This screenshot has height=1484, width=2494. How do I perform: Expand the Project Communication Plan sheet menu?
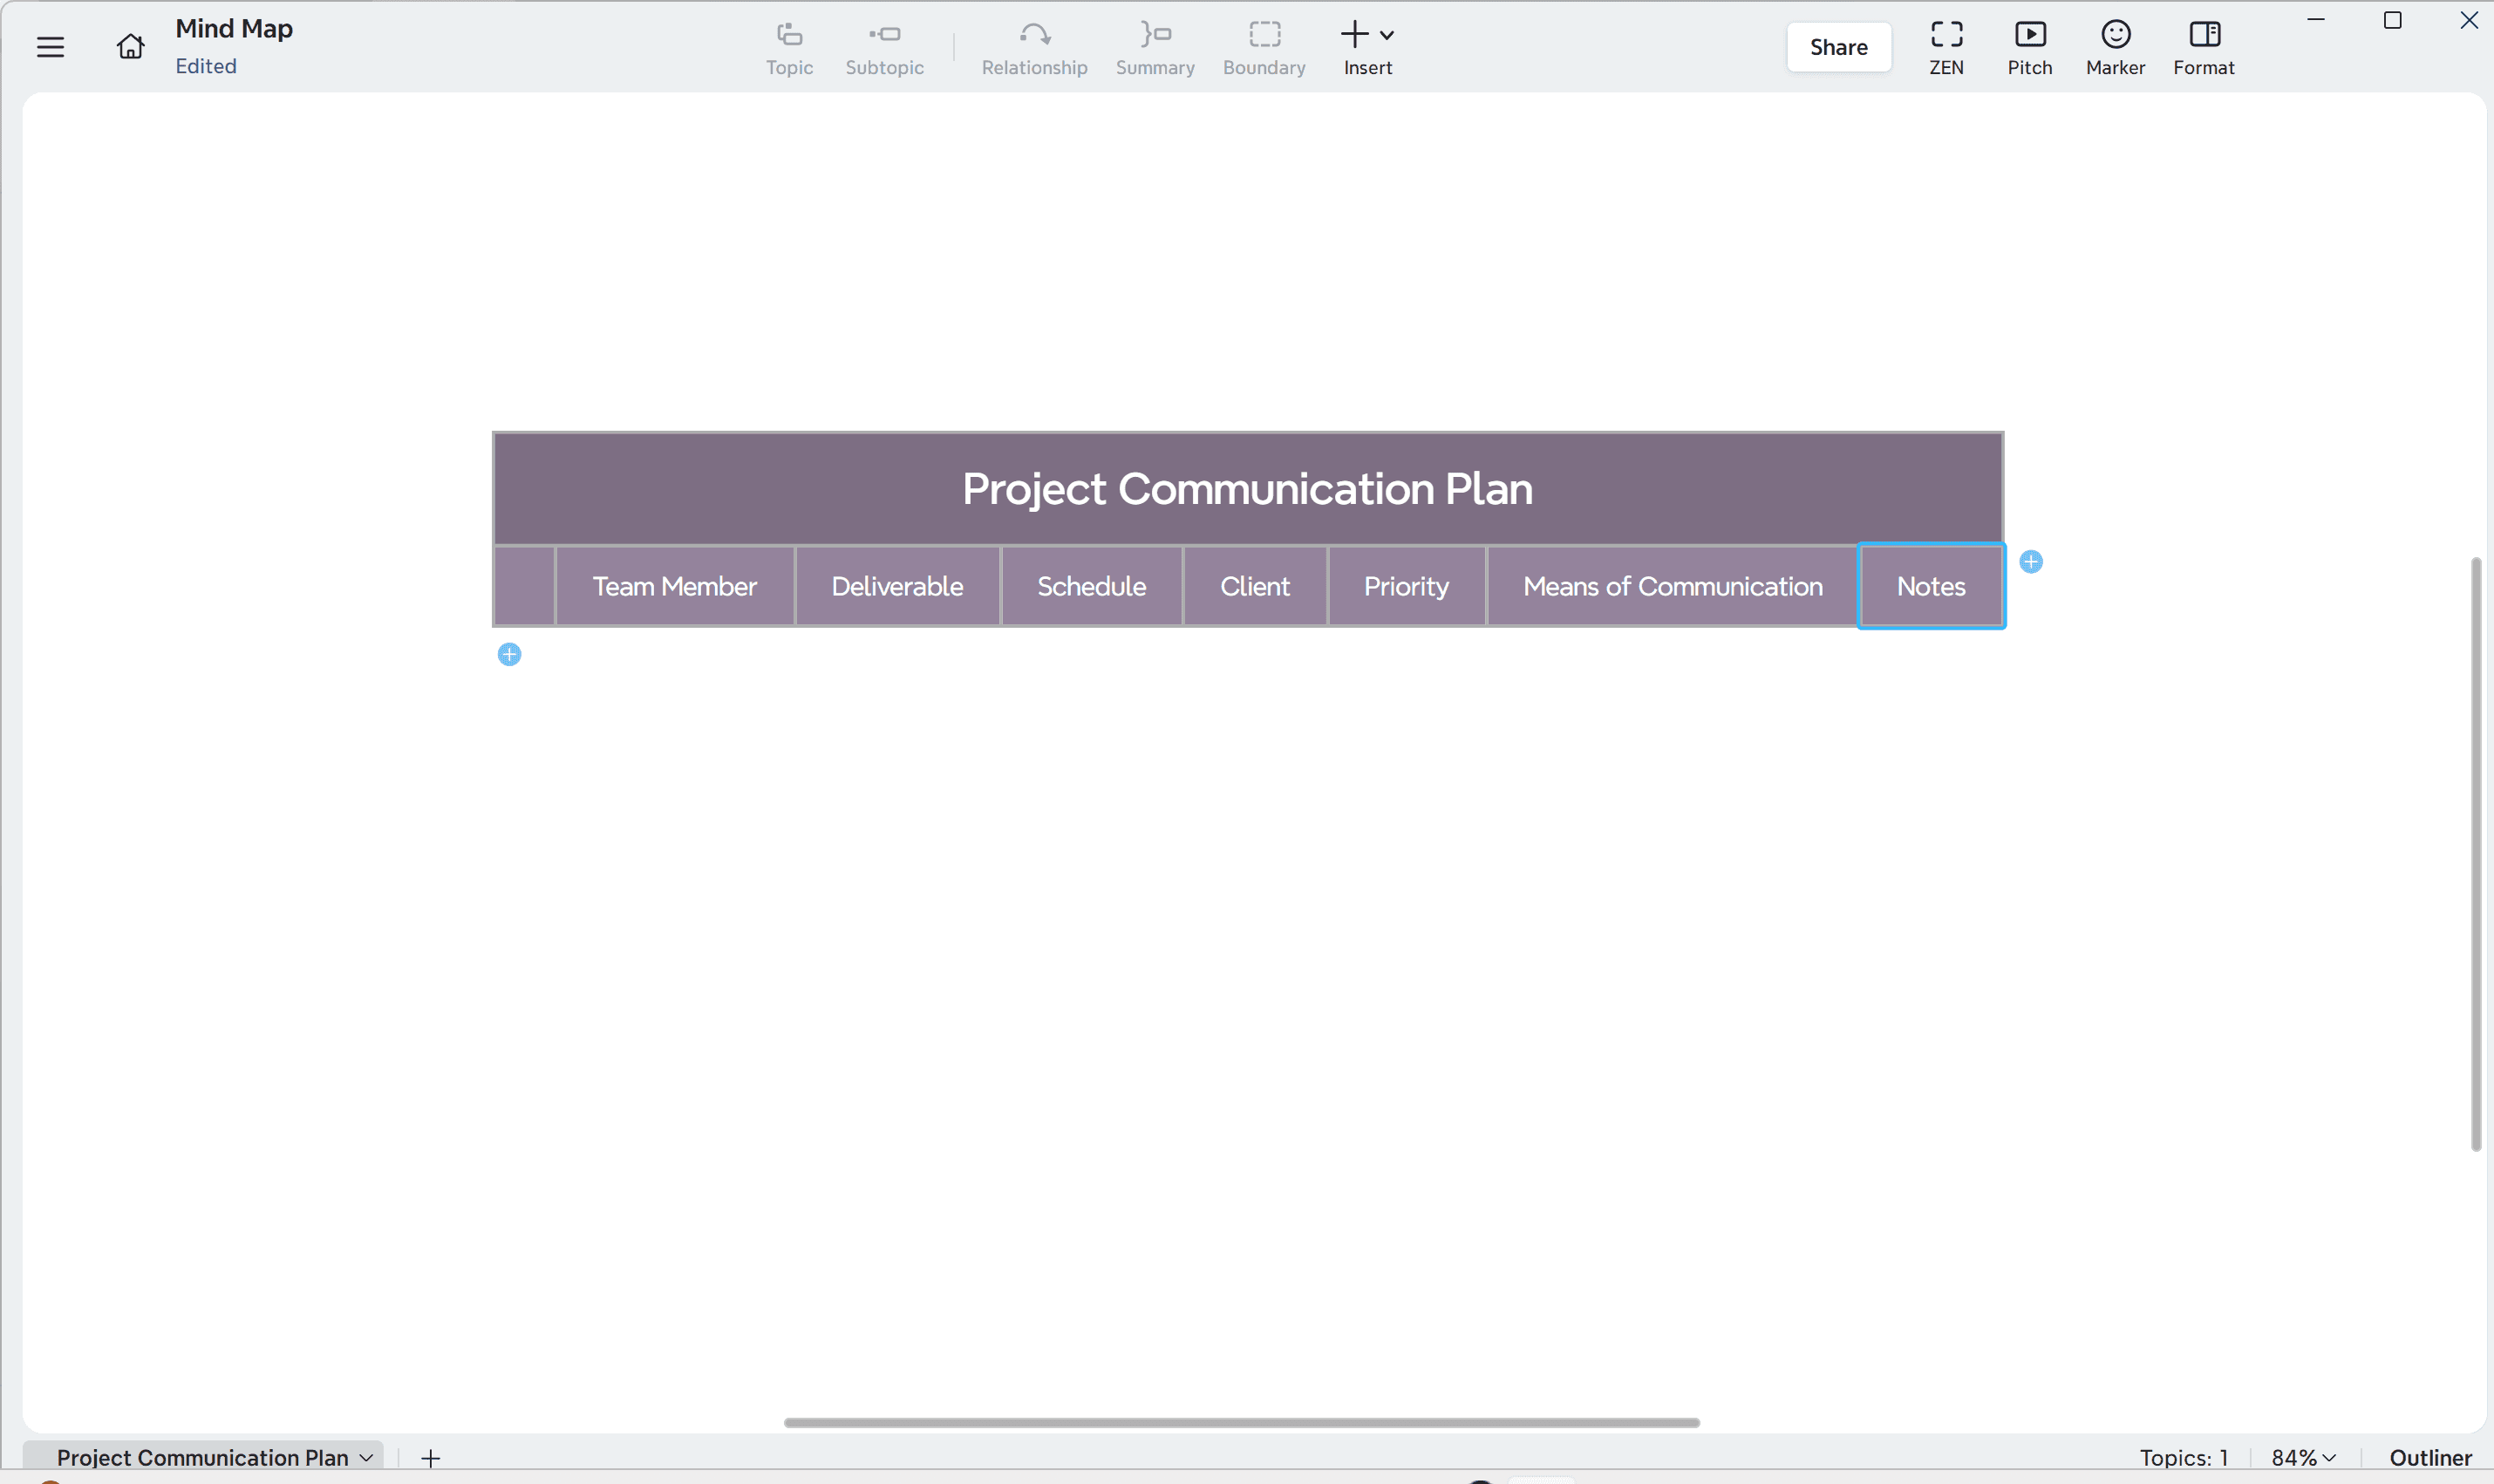coord(366,1457)
